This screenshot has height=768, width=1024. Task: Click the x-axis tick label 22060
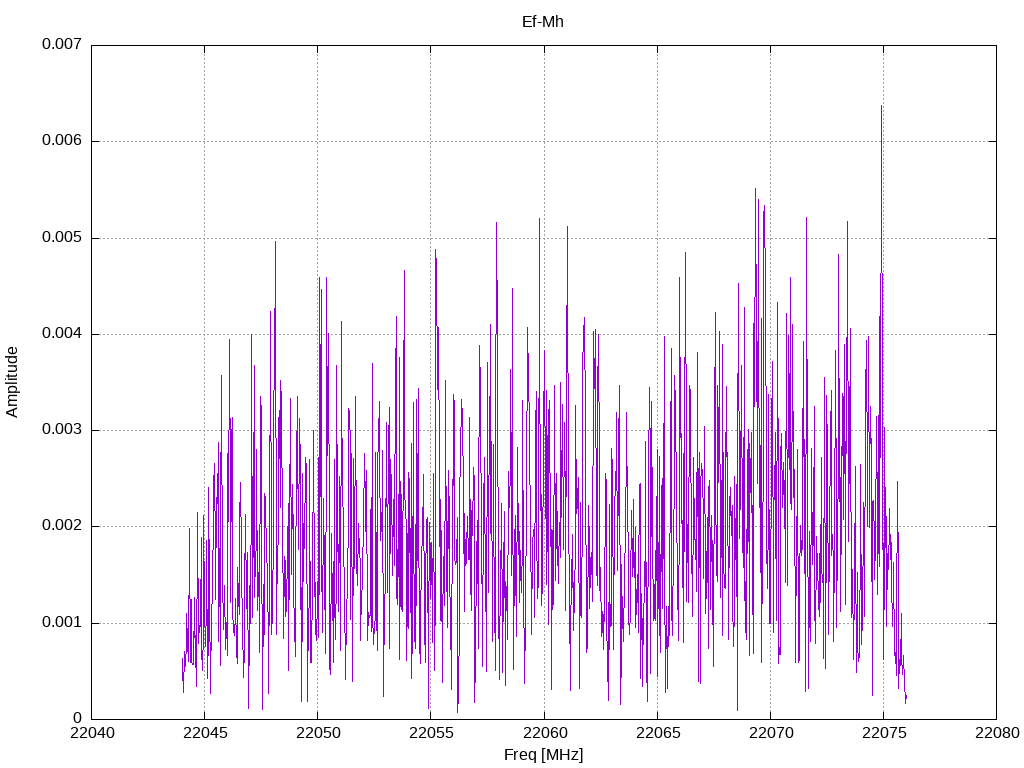click(544, 733)
